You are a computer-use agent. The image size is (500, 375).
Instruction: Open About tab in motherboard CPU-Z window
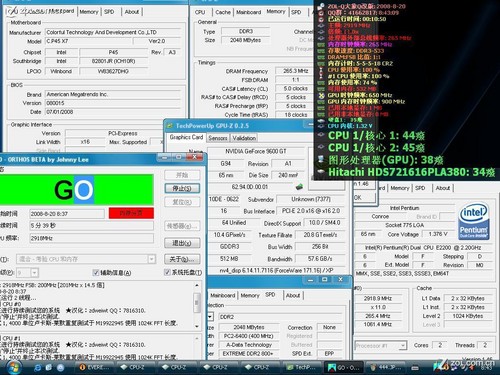click(x=132, y=12)
